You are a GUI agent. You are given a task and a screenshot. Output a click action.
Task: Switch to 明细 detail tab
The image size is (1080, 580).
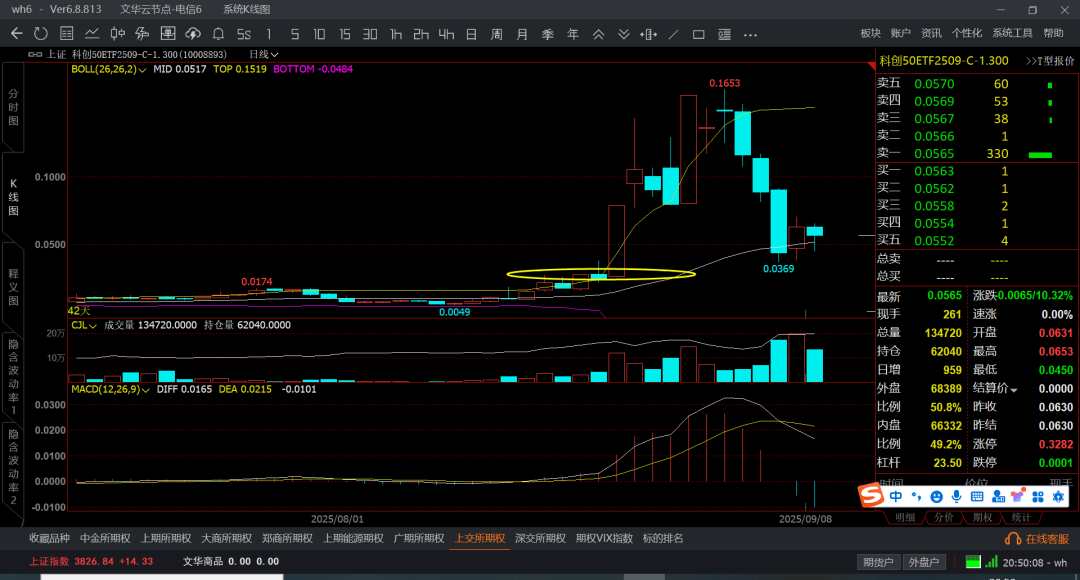pos(905,517)
